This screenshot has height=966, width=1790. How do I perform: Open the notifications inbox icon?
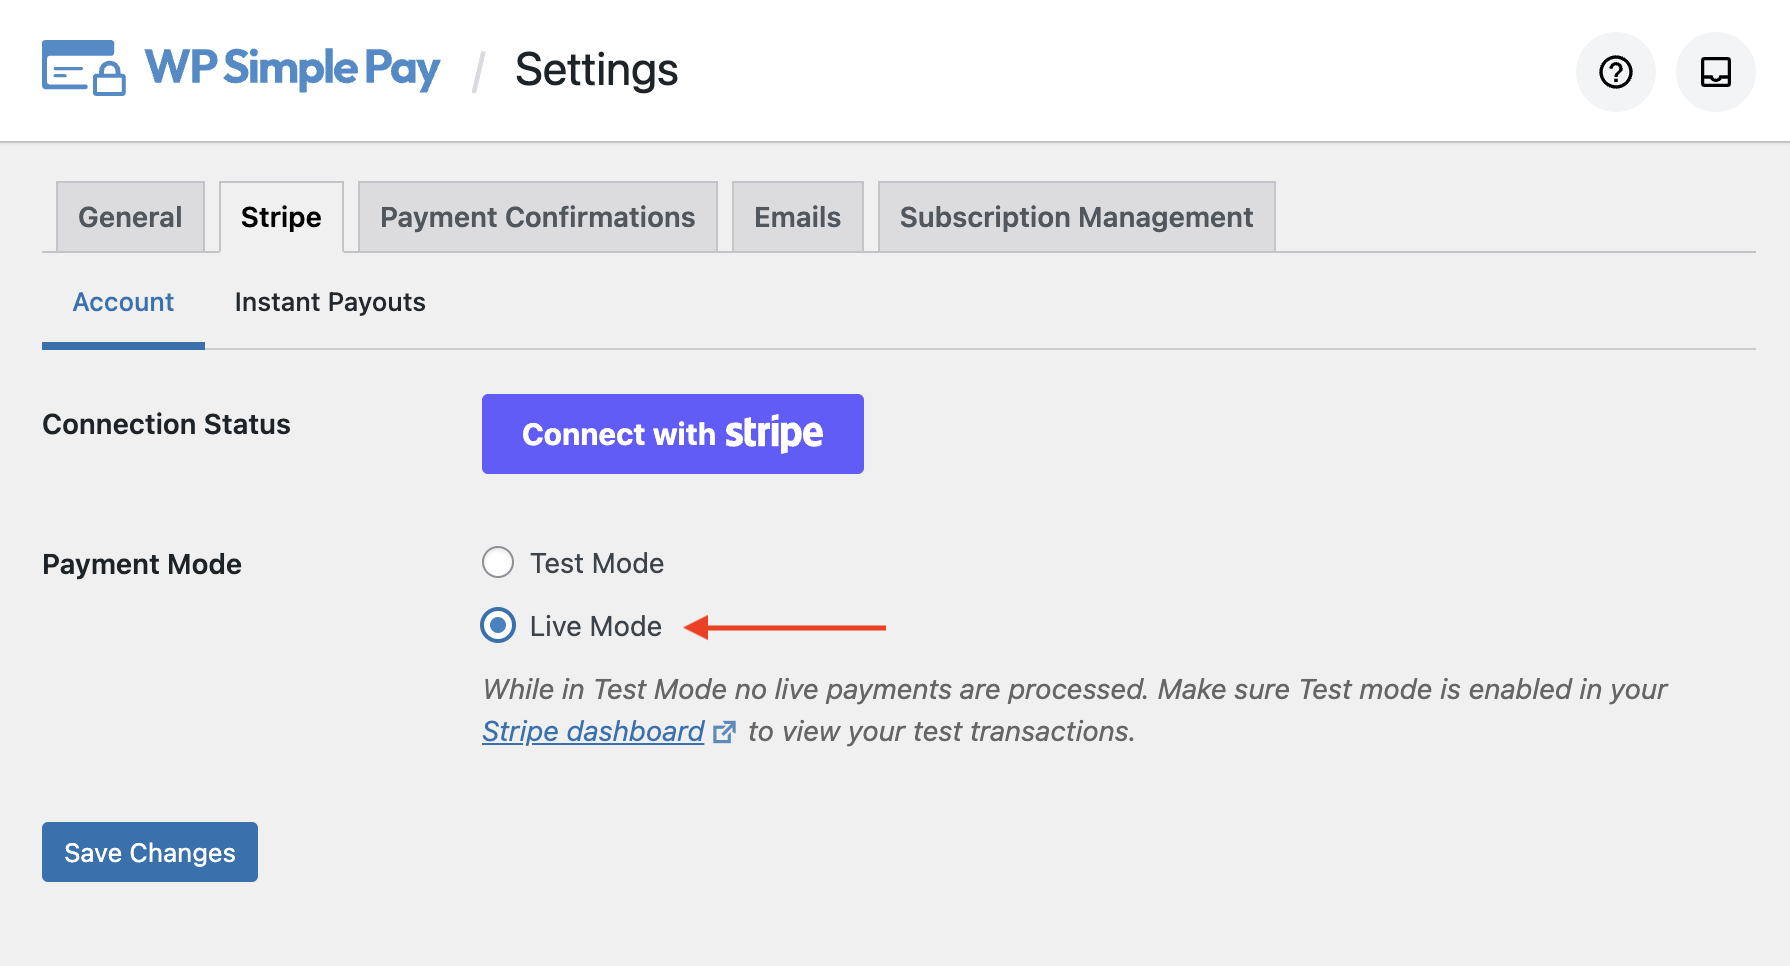(x=1716, y=72)
